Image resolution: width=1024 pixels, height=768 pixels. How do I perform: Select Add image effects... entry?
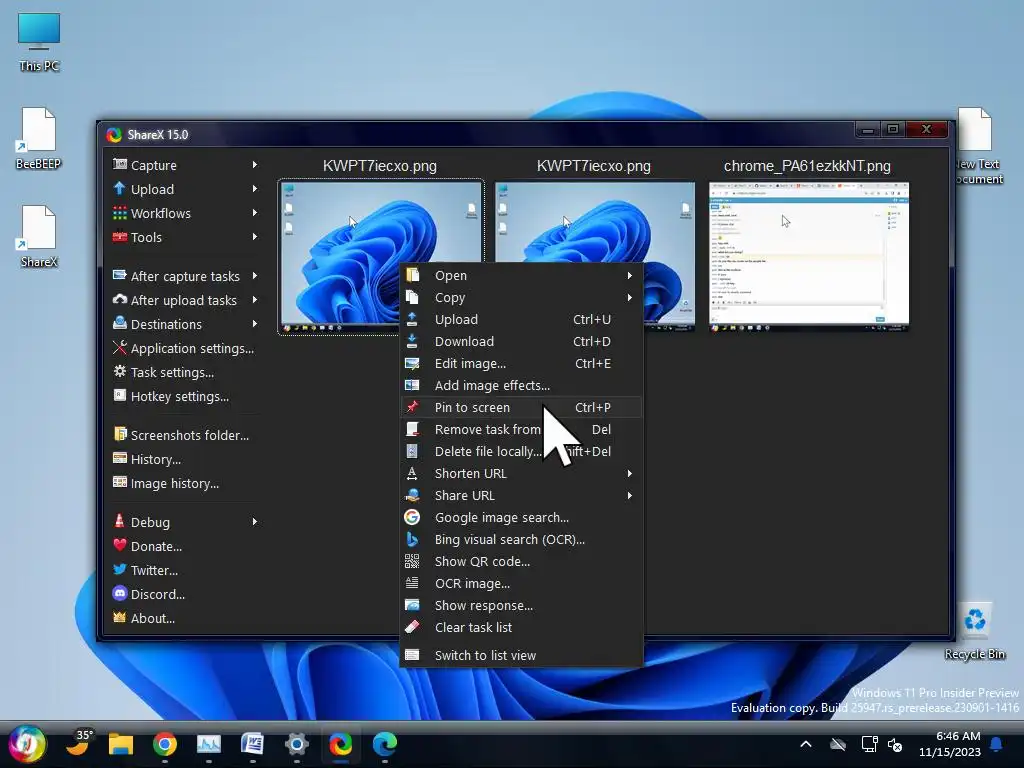(520, 385)
